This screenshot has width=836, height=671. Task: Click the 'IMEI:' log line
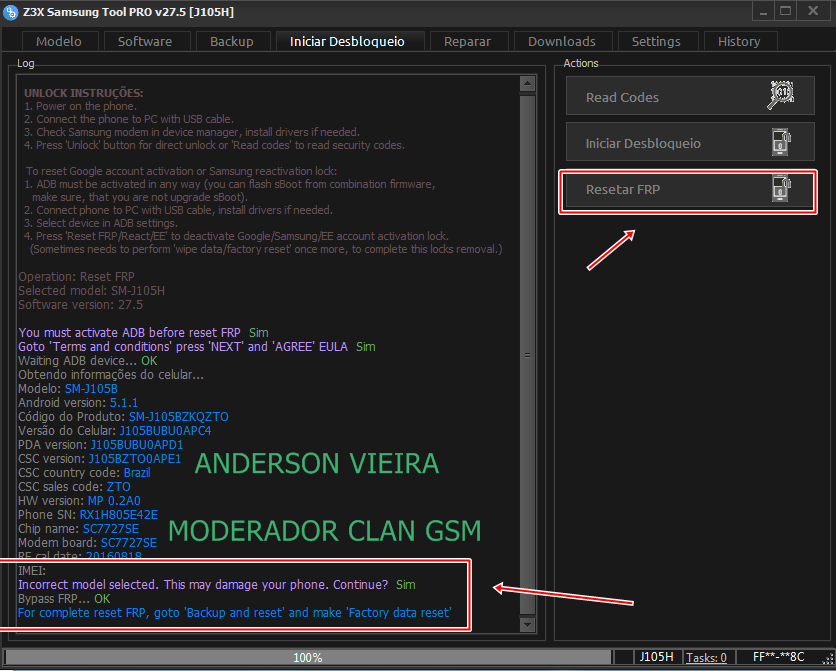(x=32, y=571)
